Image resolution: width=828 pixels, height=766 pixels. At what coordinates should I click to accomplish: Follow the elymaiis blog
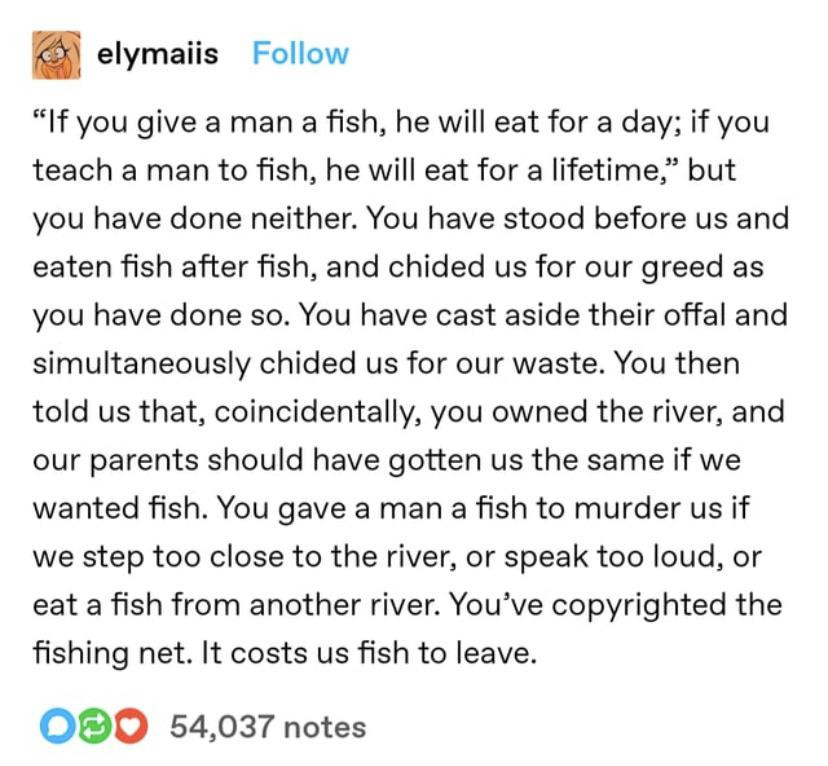[300, 54]
